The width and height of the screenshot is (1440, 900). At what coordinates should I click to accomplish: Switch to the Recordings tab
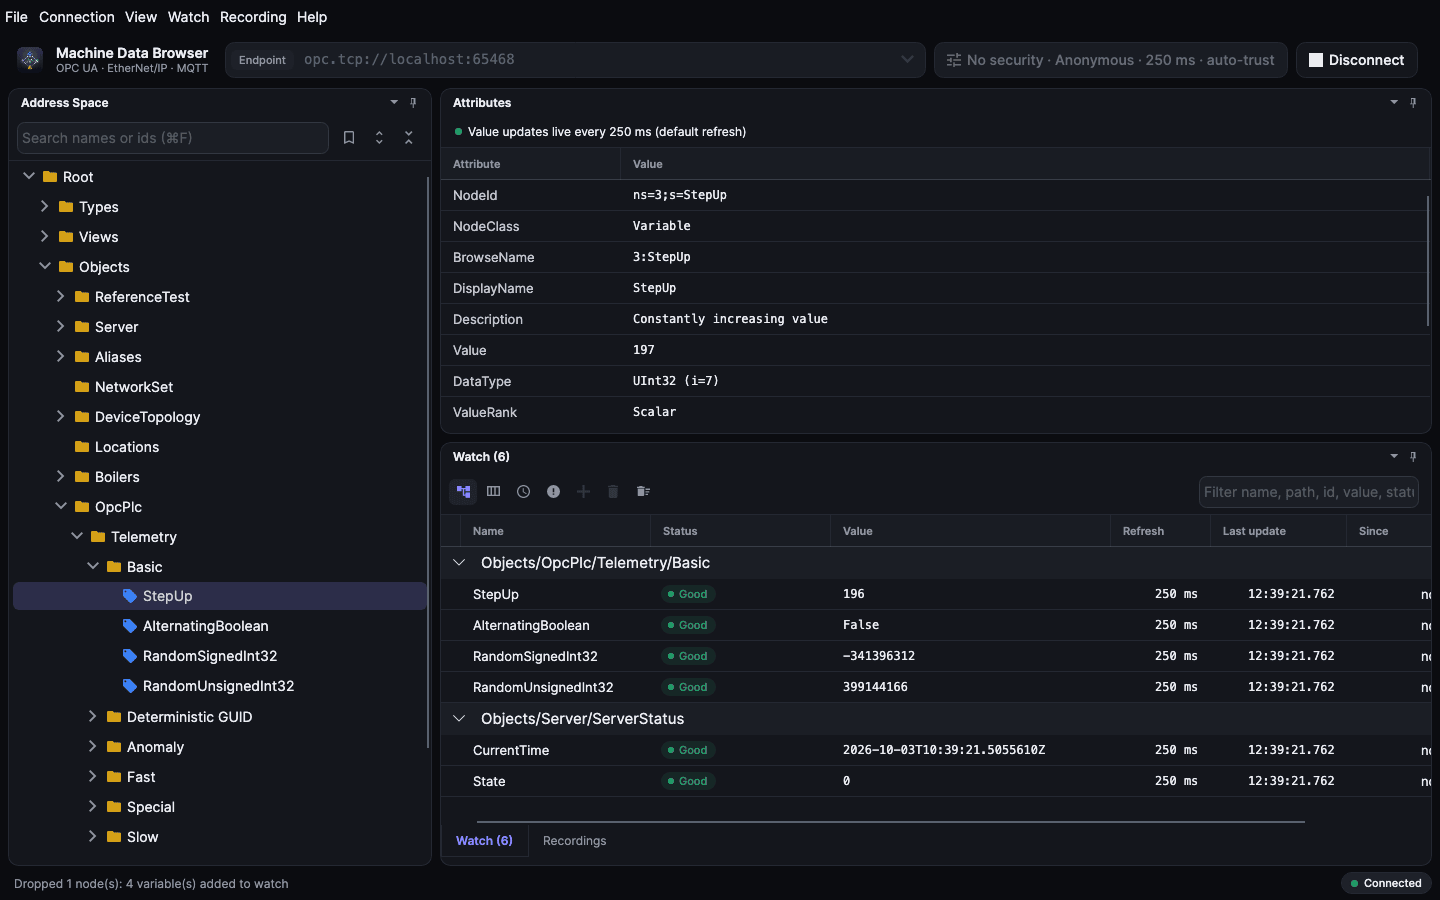(x=574, y=841)
